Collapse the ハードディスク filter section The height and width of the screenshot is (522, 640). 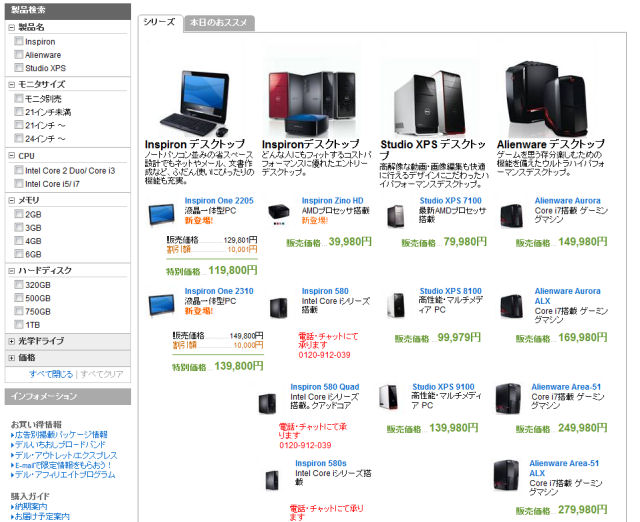coord(11,271)
